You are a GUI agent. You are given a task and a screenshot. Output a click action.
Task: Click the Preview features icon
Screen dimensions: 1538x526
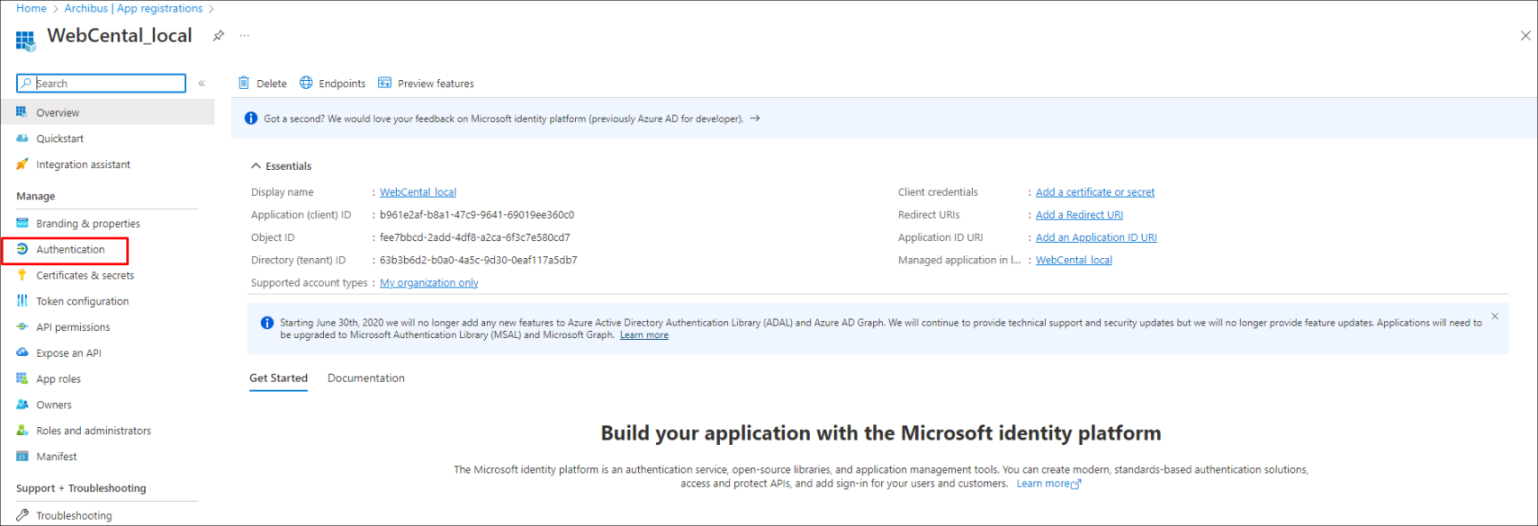pyautogui.click(x=384, y=83)
